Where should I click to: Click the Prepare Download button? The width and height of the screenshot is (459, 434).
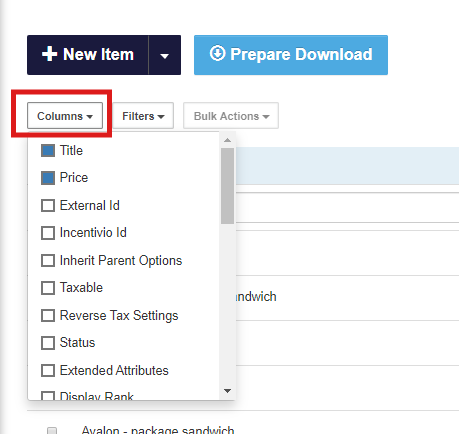[x=291, y=55]
